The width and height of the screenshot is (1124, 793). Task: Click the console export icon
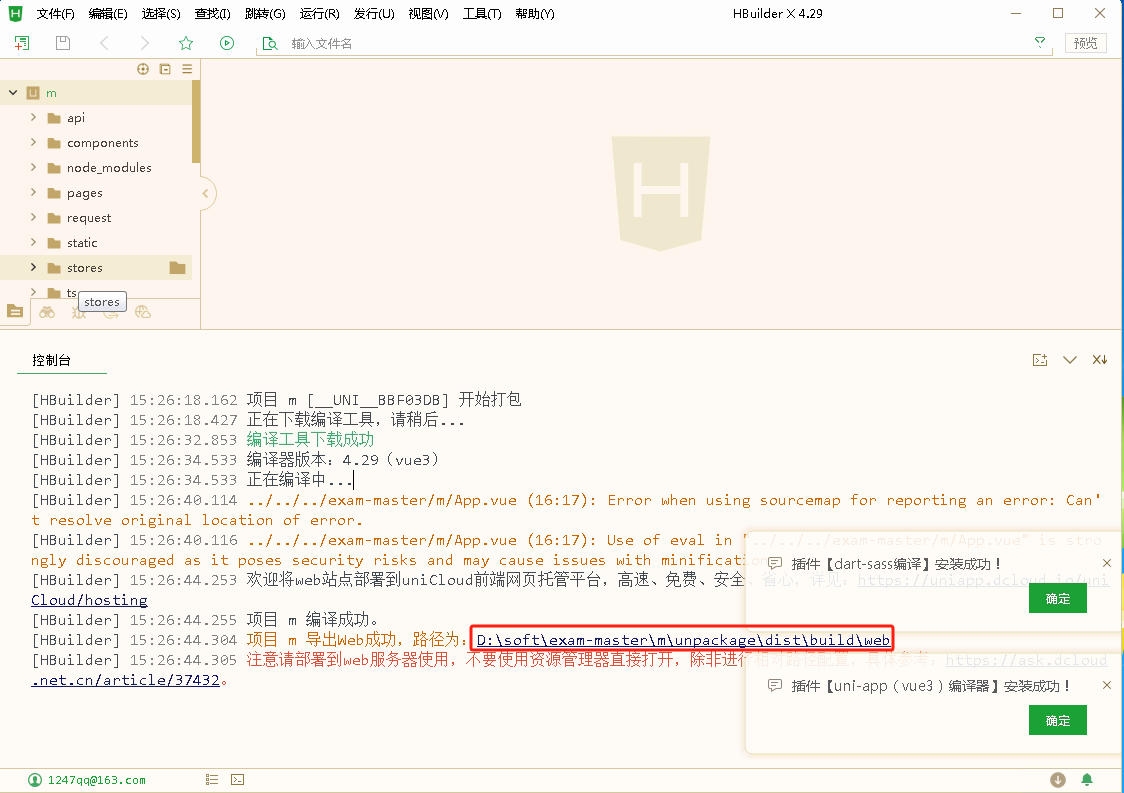(1040, 360)
